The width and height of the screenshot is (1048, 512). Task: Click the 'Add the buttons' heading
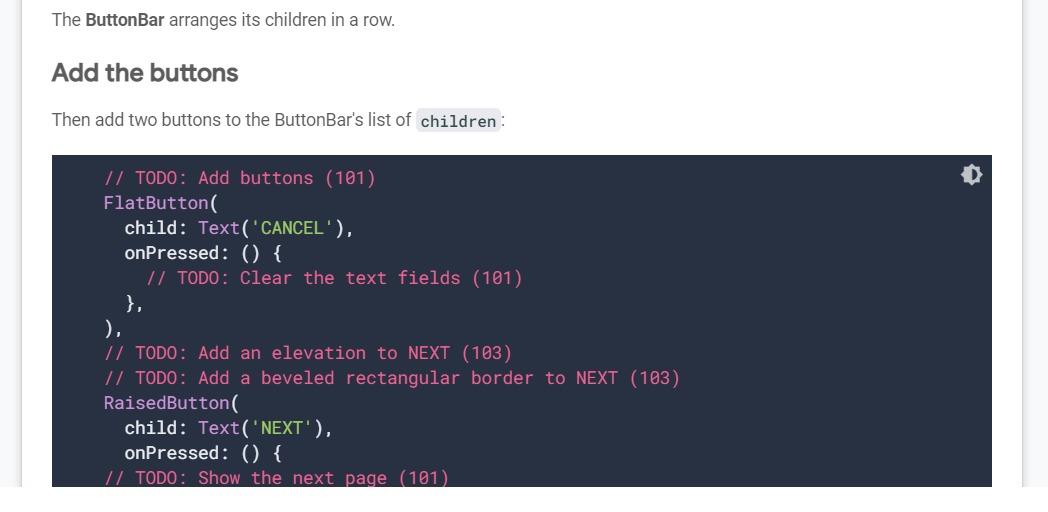click(x=145, y=73)
